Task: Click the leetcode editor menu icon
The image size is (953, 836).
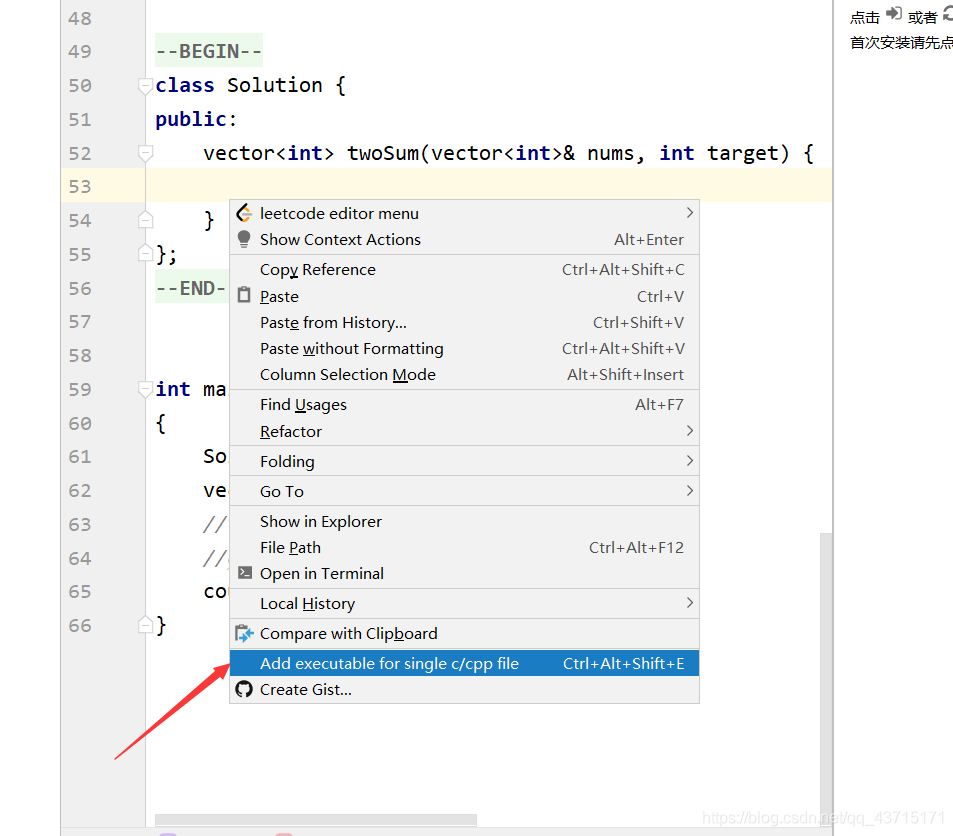Action: click(x=244, y=213)
